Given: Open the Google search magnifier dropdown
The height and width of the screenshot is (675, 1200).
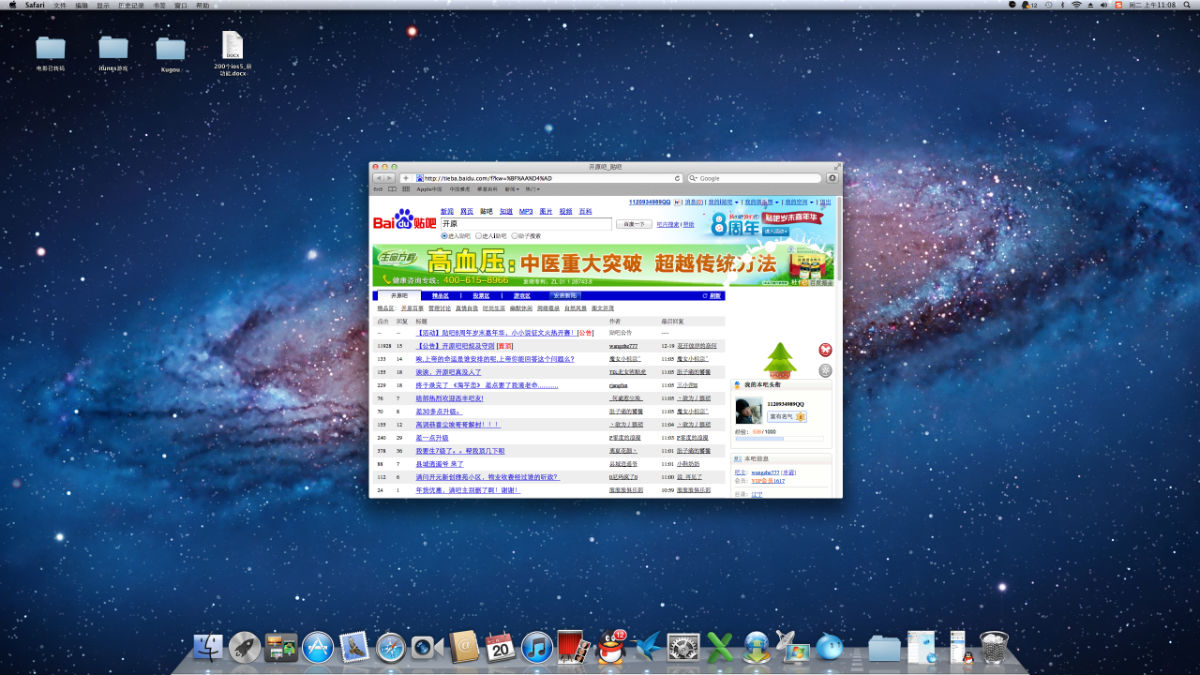Looking at the screenshot, I should point(692,178).
